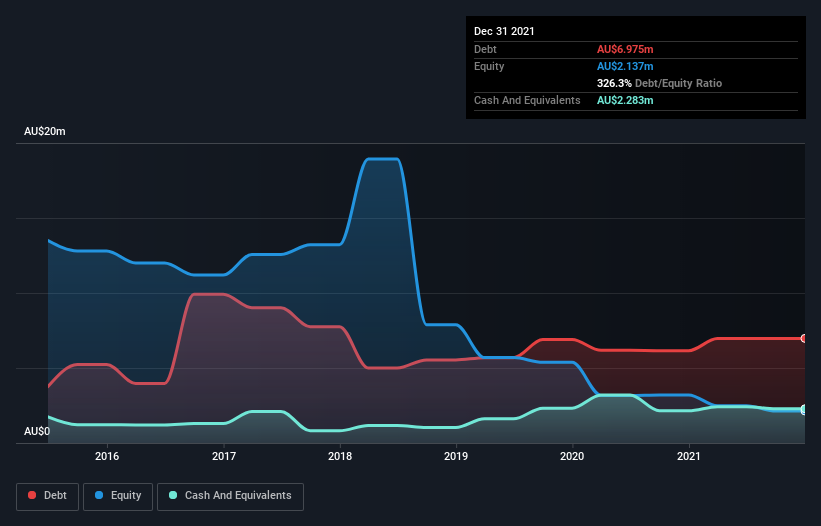Select the Cash end-point marker on chart
This screenshot has width=821, height=526.
point(804,409)
